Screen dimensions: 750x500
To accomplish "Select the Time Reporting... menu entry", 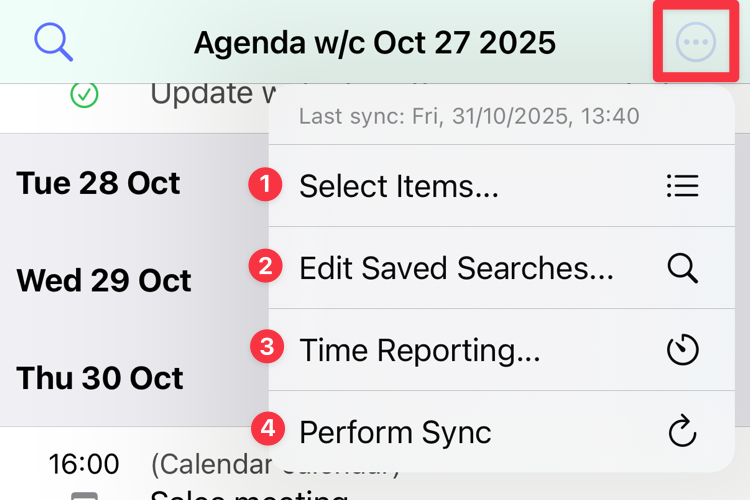I will [420, 350].
